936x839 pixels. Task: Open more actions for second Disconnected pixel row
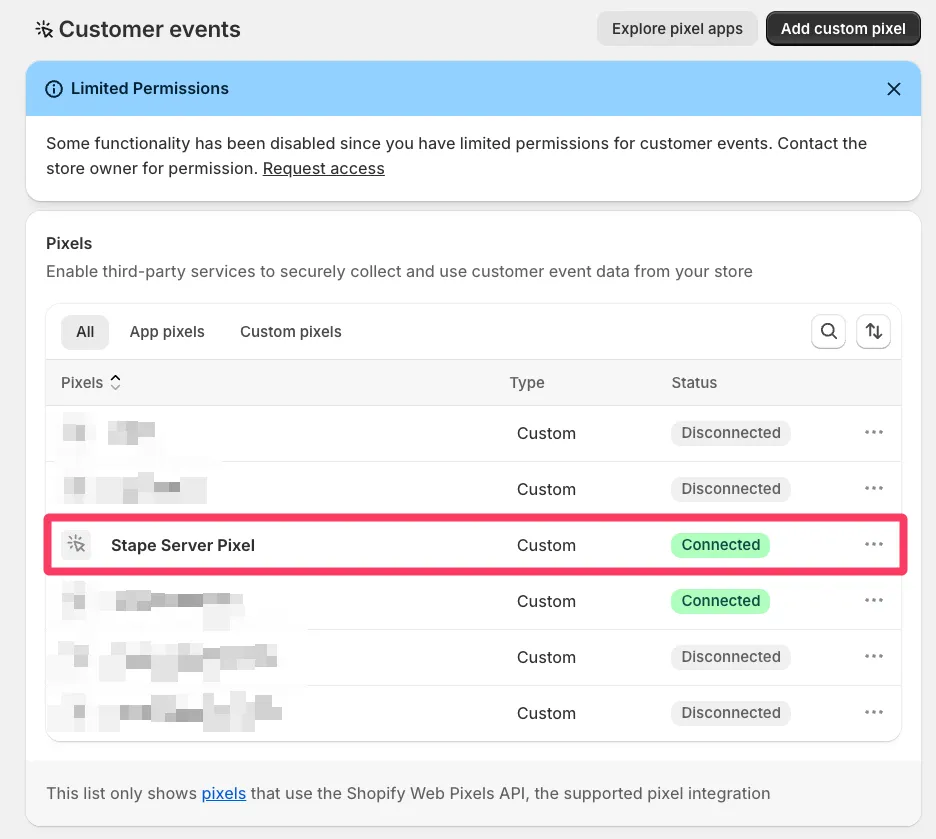point(873,488)
